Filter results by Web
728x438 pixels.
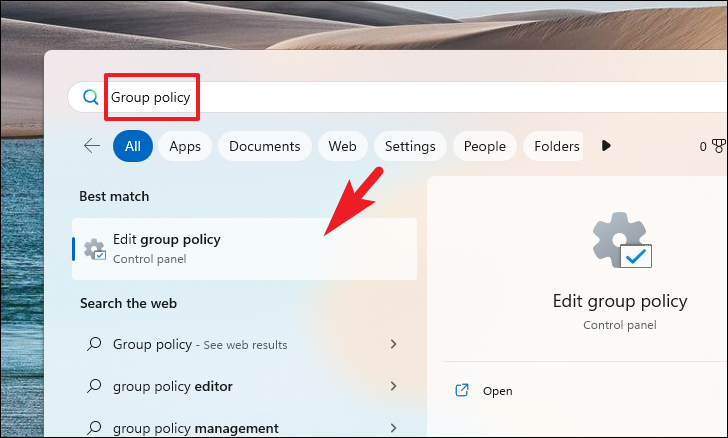tap(343, 146)
